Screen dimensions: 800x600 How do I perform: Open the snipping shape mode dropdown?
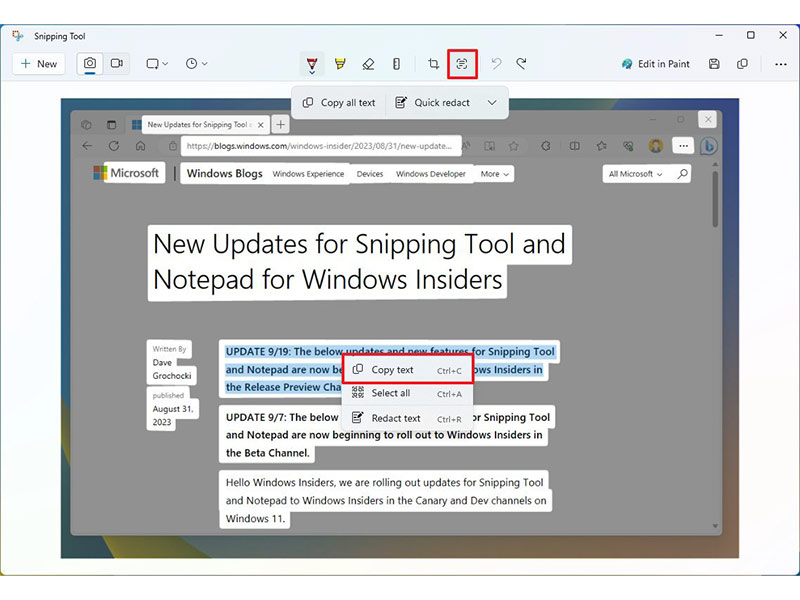157,64
